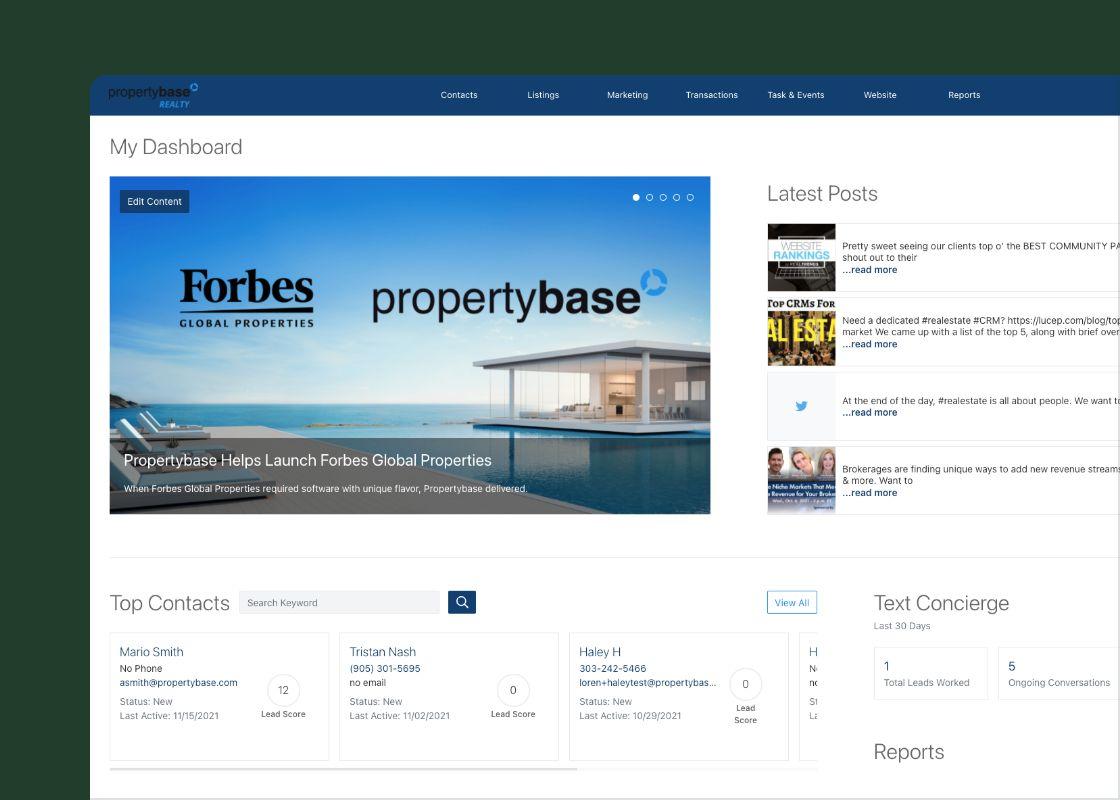
Task: Open Haley H contact
Action: click(x=600, y=651)
